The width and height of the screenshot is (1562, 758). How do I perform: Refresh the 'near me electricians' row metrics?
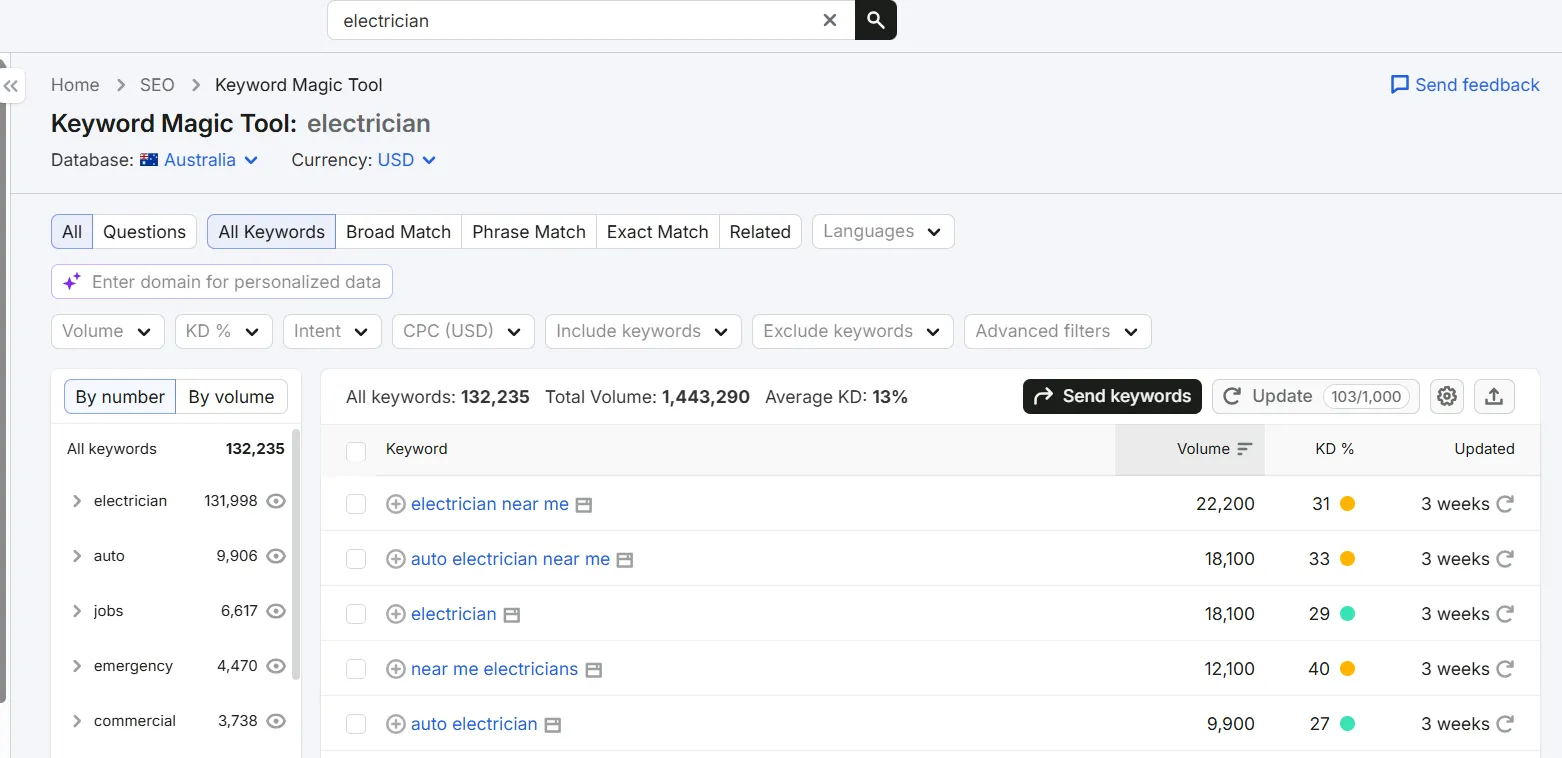click(1505, 669)
